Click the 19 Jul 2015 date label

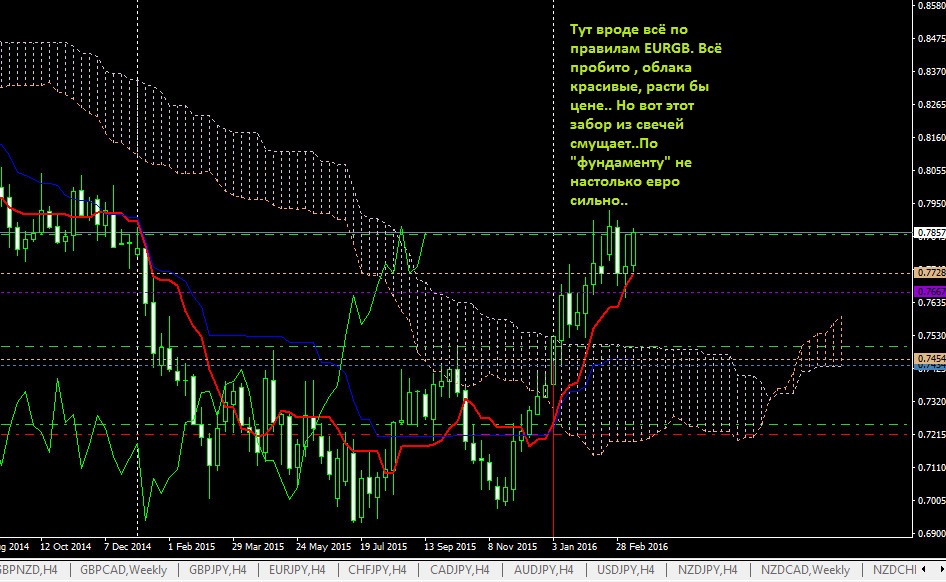[384, 546]
